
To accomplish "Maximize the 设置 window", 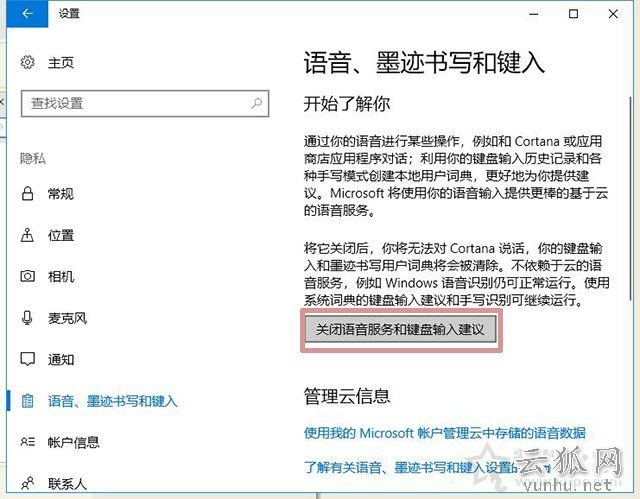I will (x=573, y=14).
